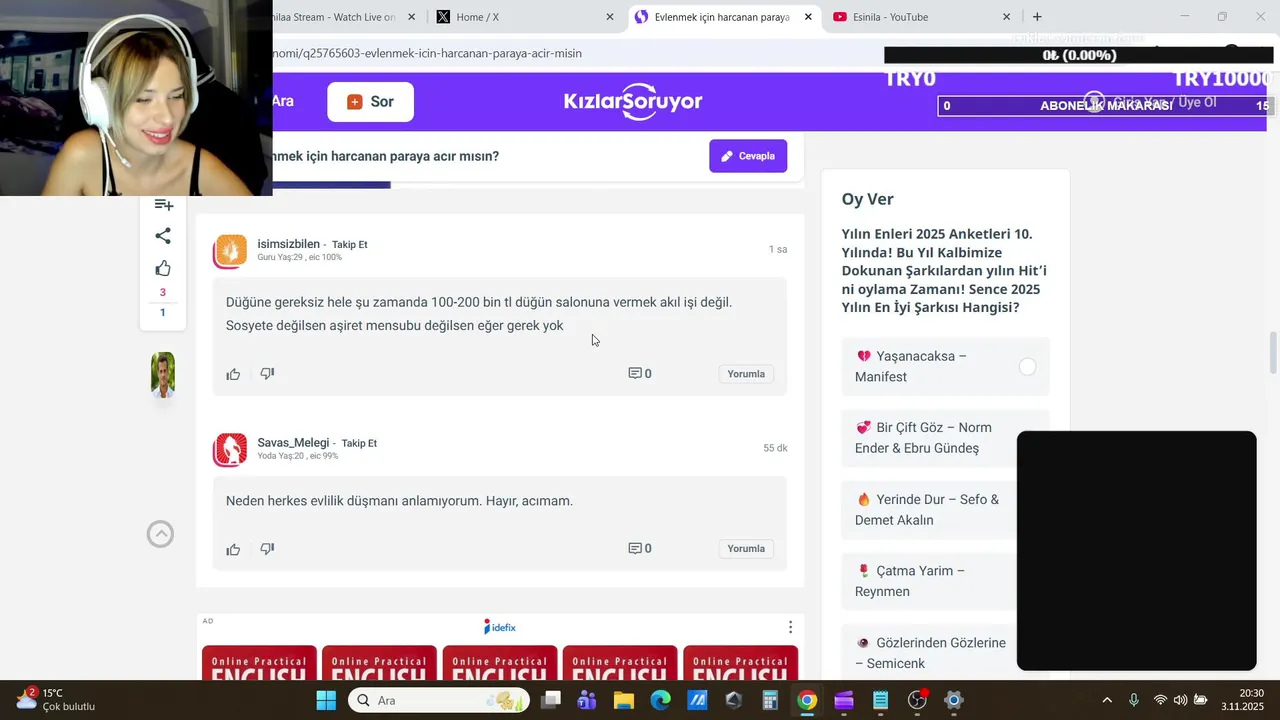Image resolution: width=1280 pixels, height=720 pixels.
Task: Open isimsizbilen's avatar profile picture
Action: point(230,250)
